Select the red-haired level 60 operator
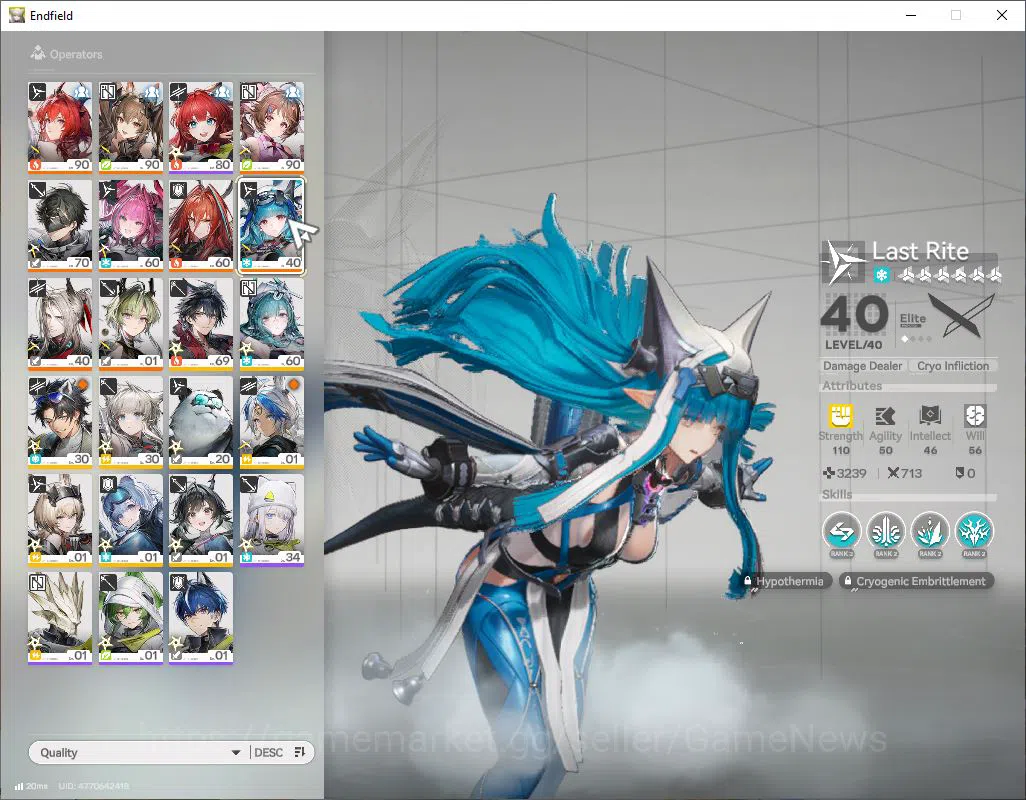 click(201, 226)
